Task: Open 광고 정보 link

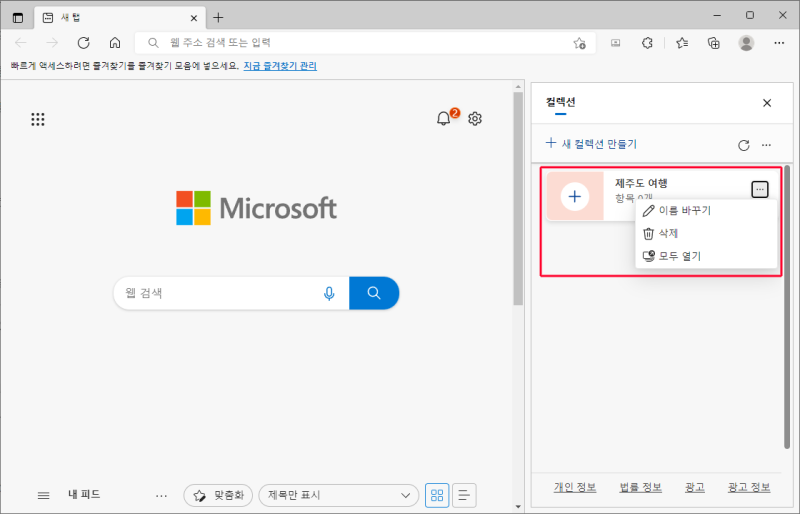Action: pos(749,487)
